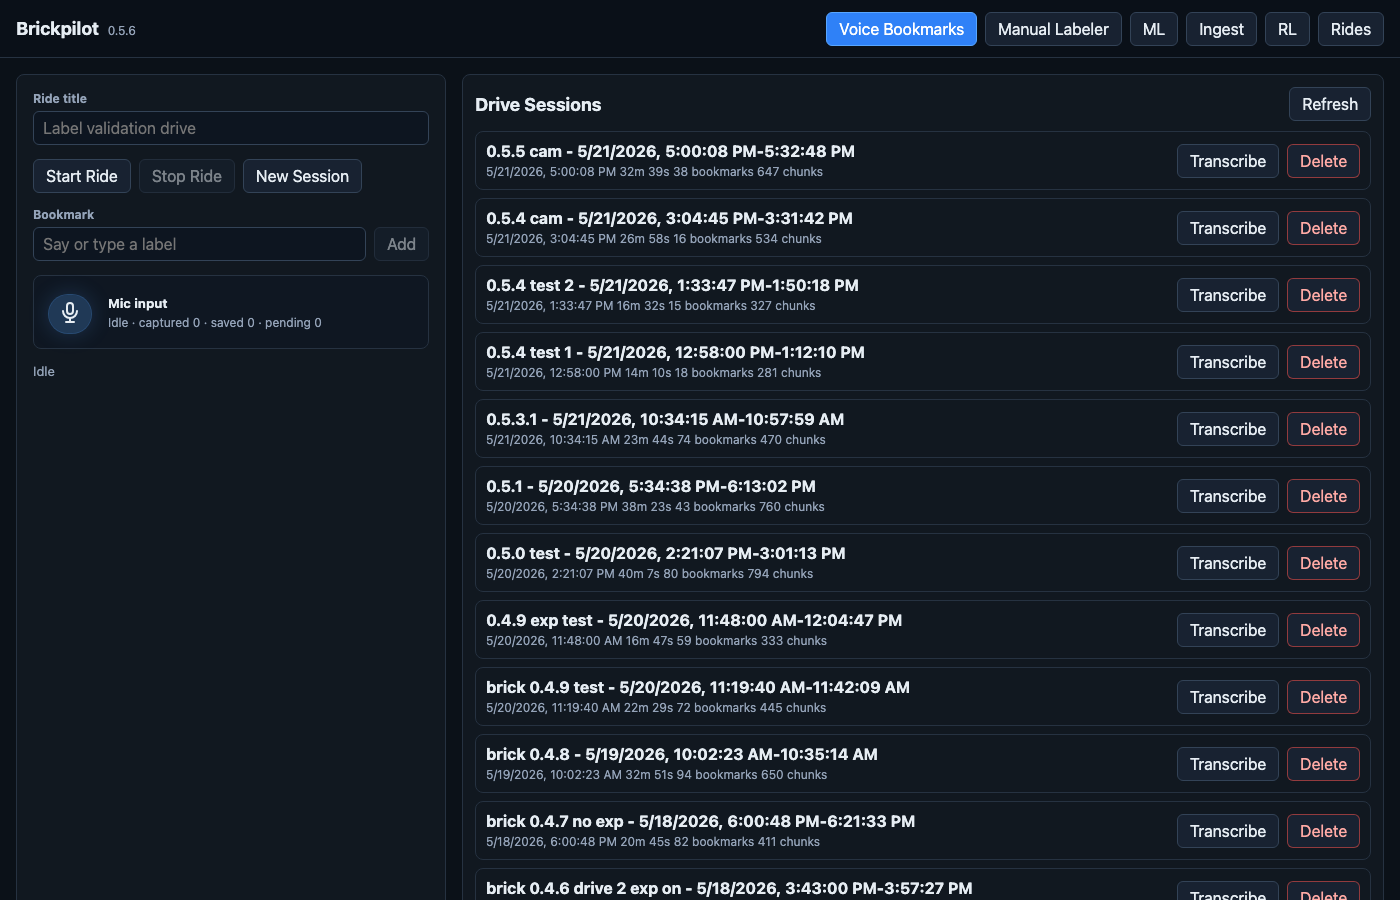
Task: Delete the 0.5.1 session
Action: 1323,496
